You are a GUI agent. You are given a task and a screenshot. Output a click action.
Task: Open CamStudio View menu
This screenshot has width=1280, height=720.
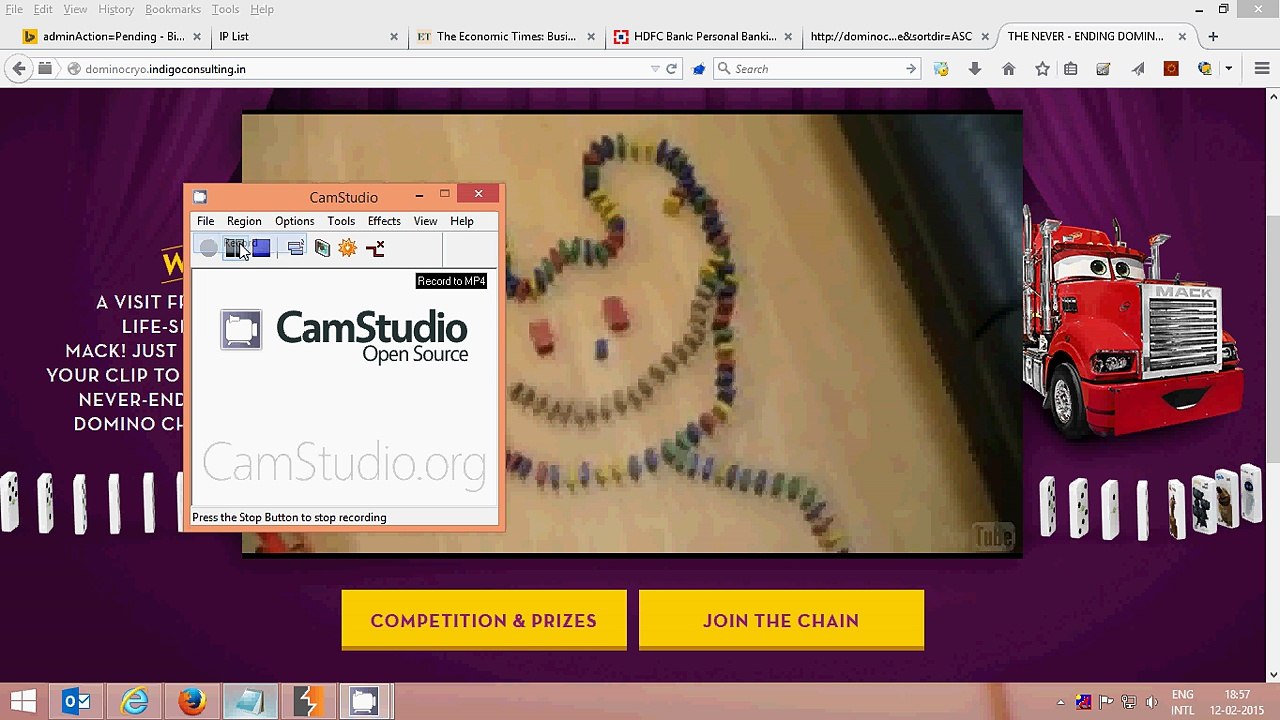[425, 221]
